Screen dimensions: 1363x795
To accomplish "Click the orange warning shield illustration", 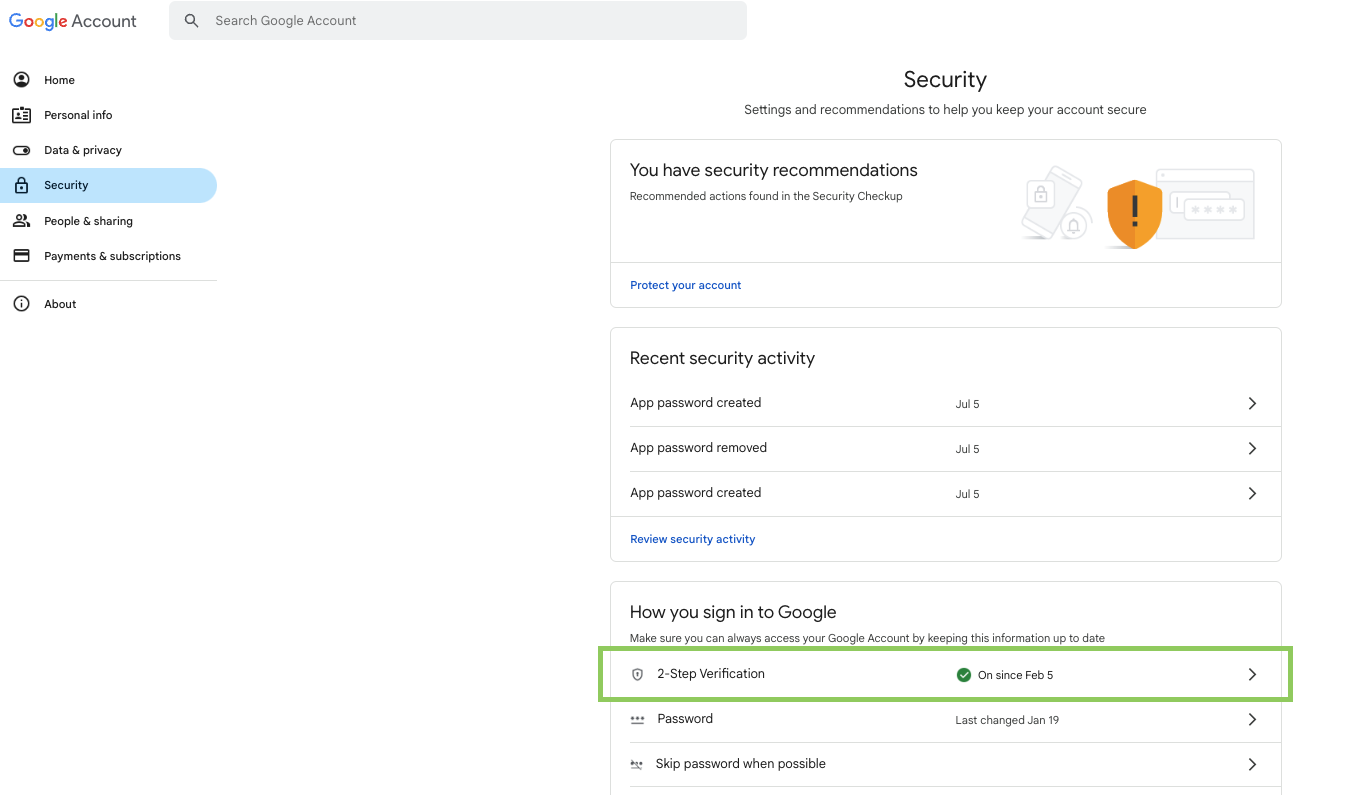I will [1134, 213].
